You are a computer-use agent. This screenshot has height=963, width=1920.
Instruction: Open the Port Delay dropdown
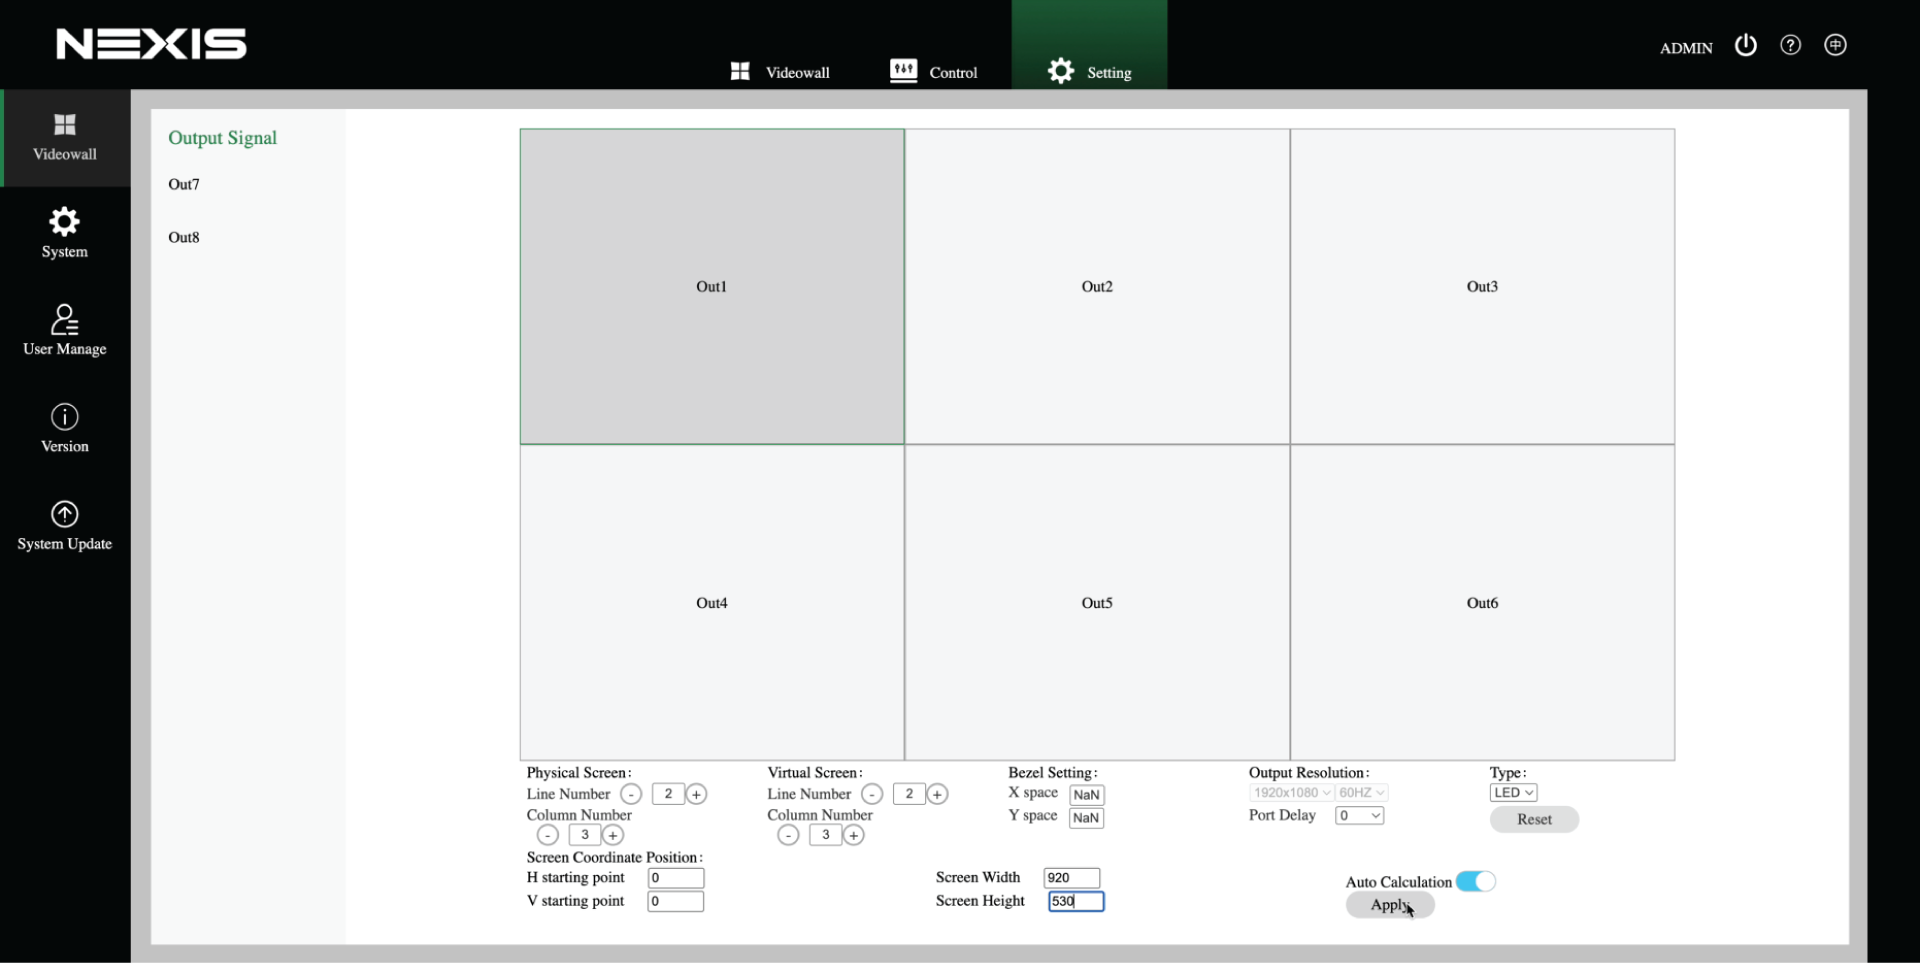coord(1359,816)
